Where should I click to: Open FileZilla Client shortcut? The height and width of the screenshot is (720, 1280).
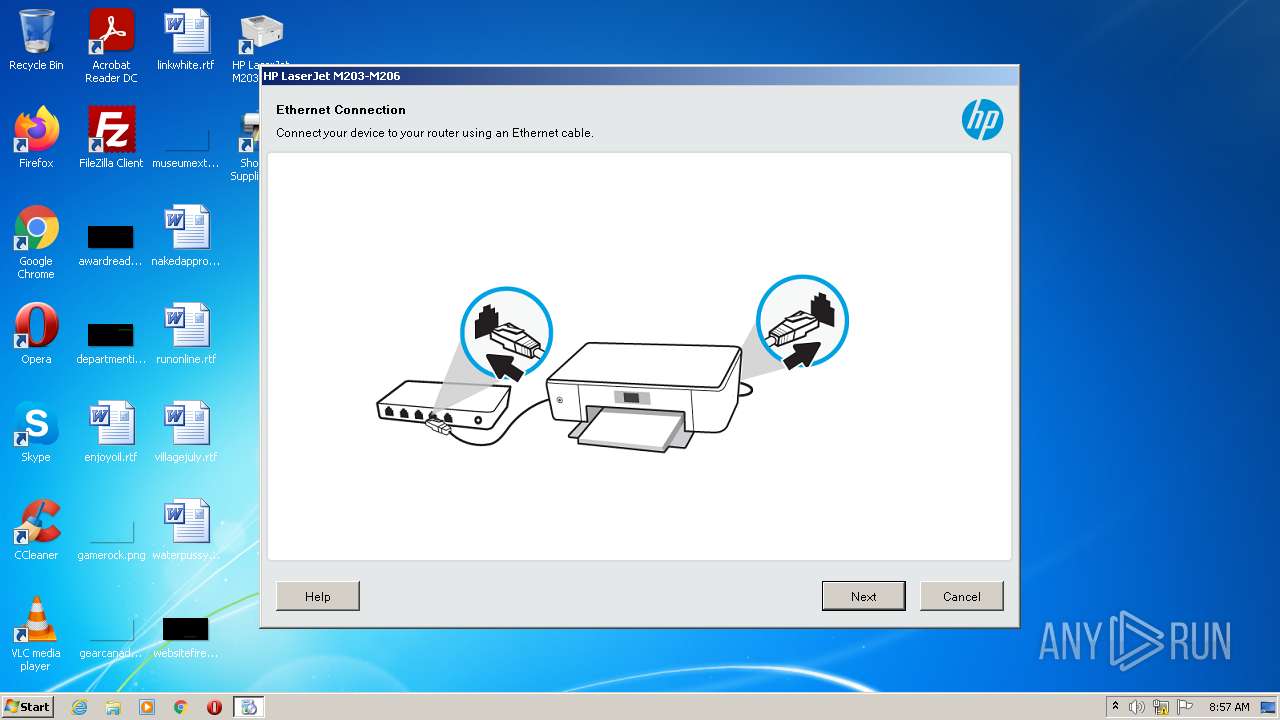[x=111, y=138]
